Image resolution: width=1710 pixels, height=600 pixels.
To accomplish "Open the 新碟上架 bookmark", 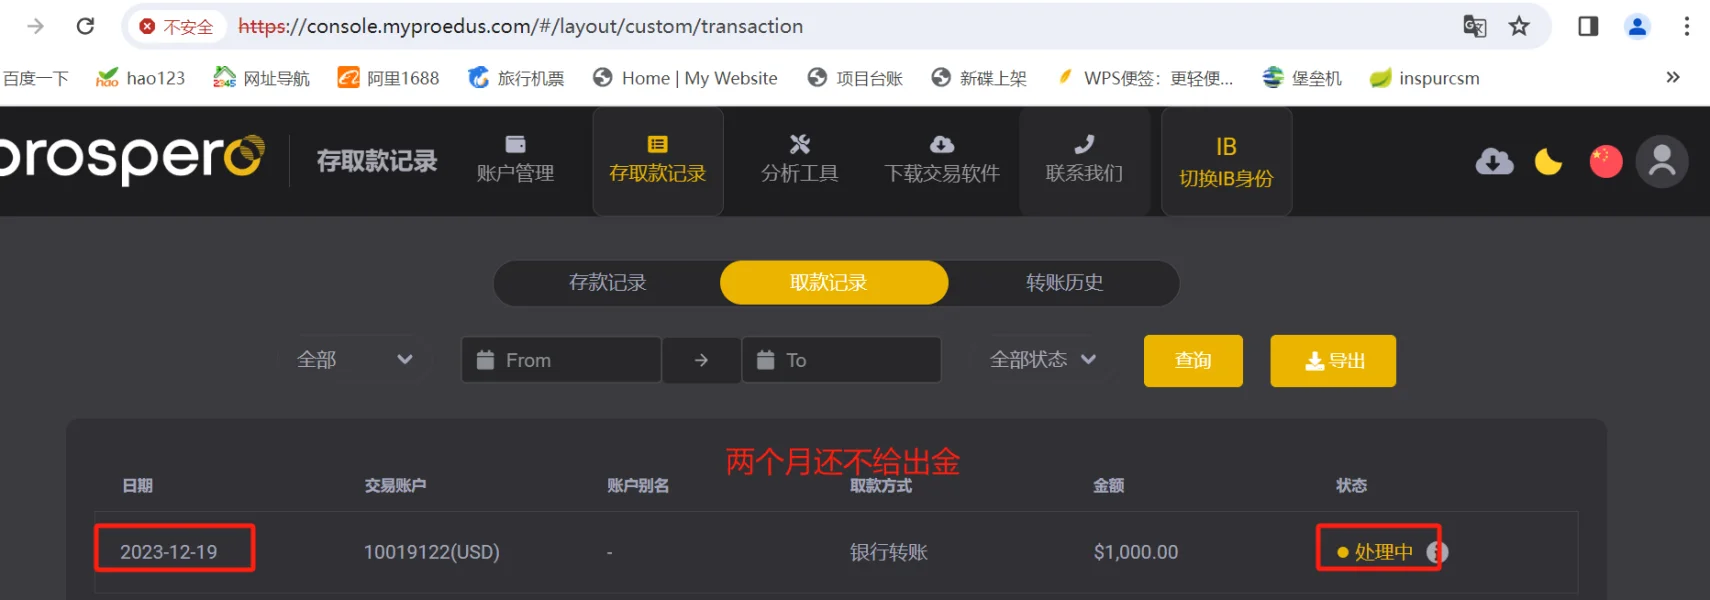I will pos(979,78).
